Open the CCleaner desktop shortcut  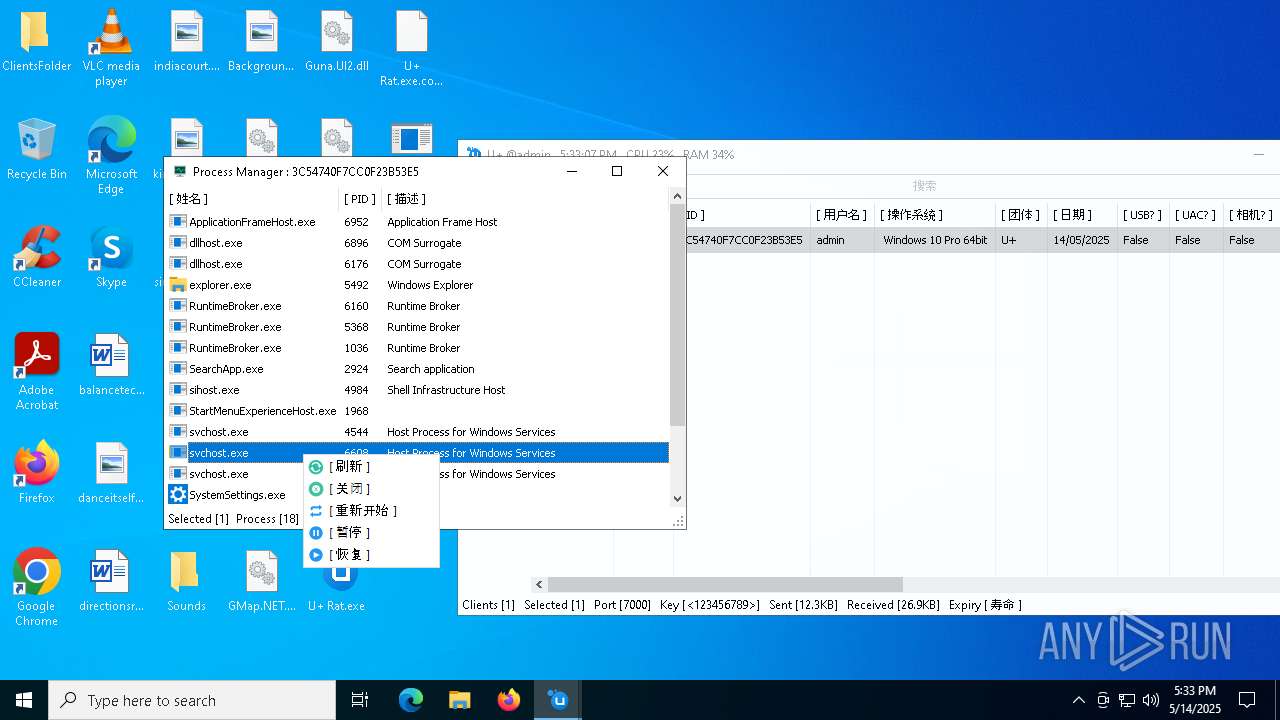(36, 258)
